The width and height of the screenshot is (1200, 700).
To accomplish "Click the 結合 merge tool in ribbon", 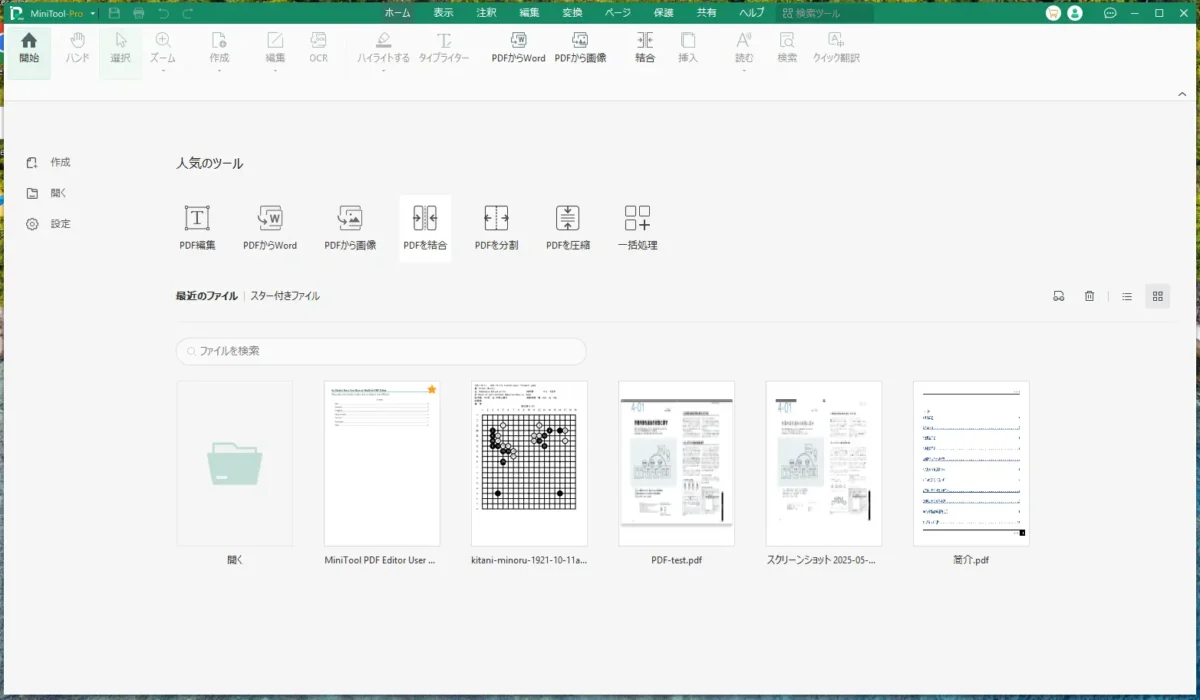I will [645, 48].
